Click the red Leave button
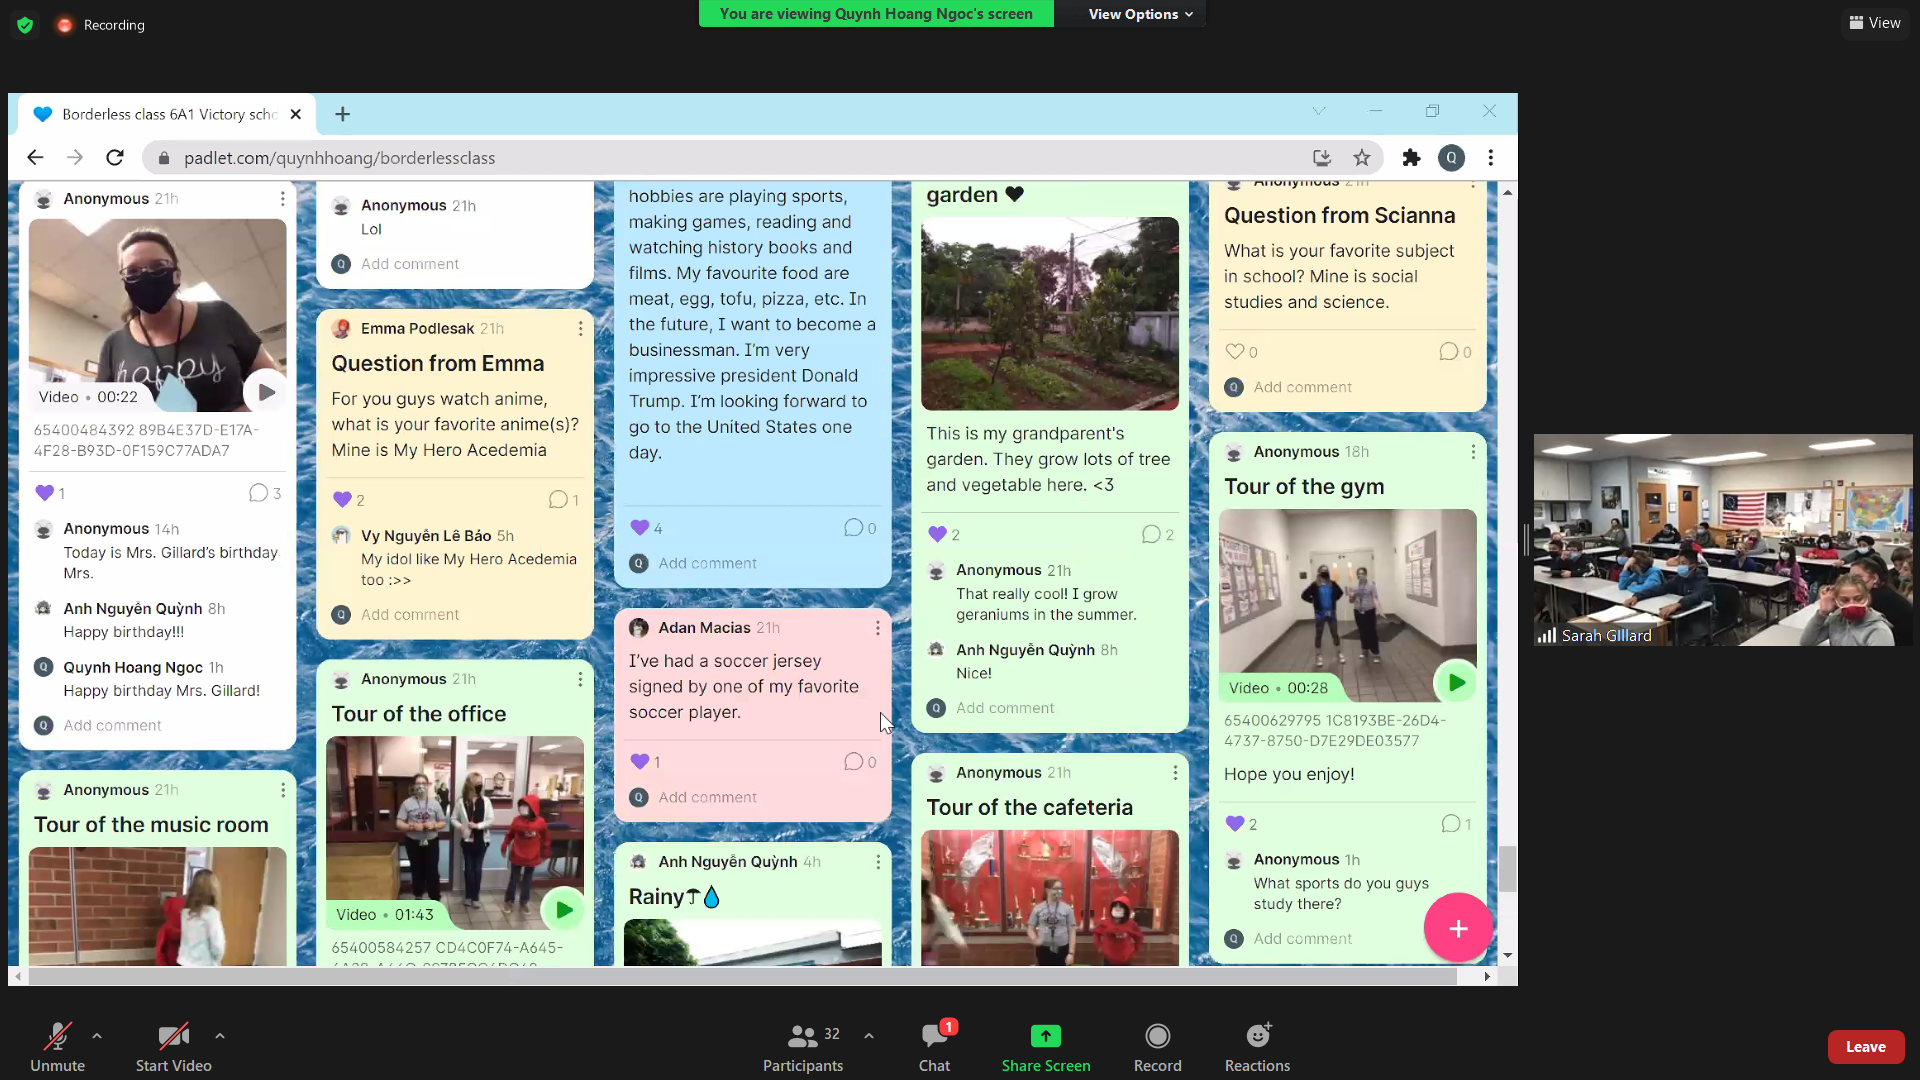The image size is (1920, 1080). click(x=1865, y=1047)
